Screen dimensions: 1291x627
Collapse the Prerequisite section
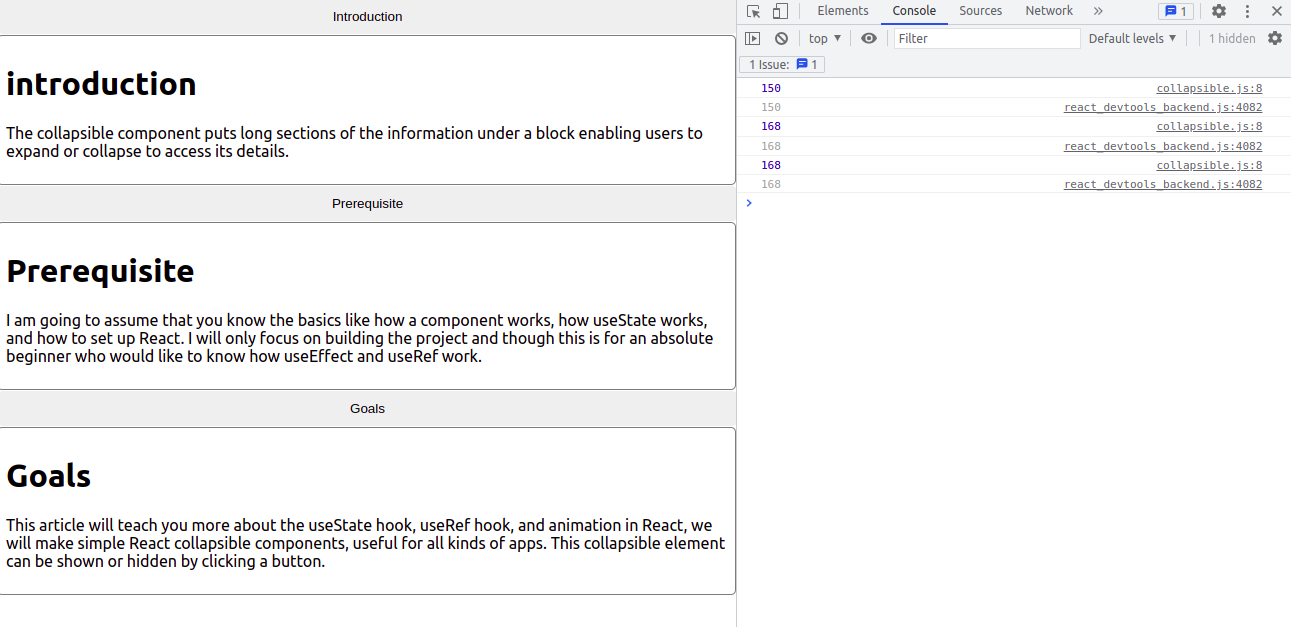(x=367, y=204)
